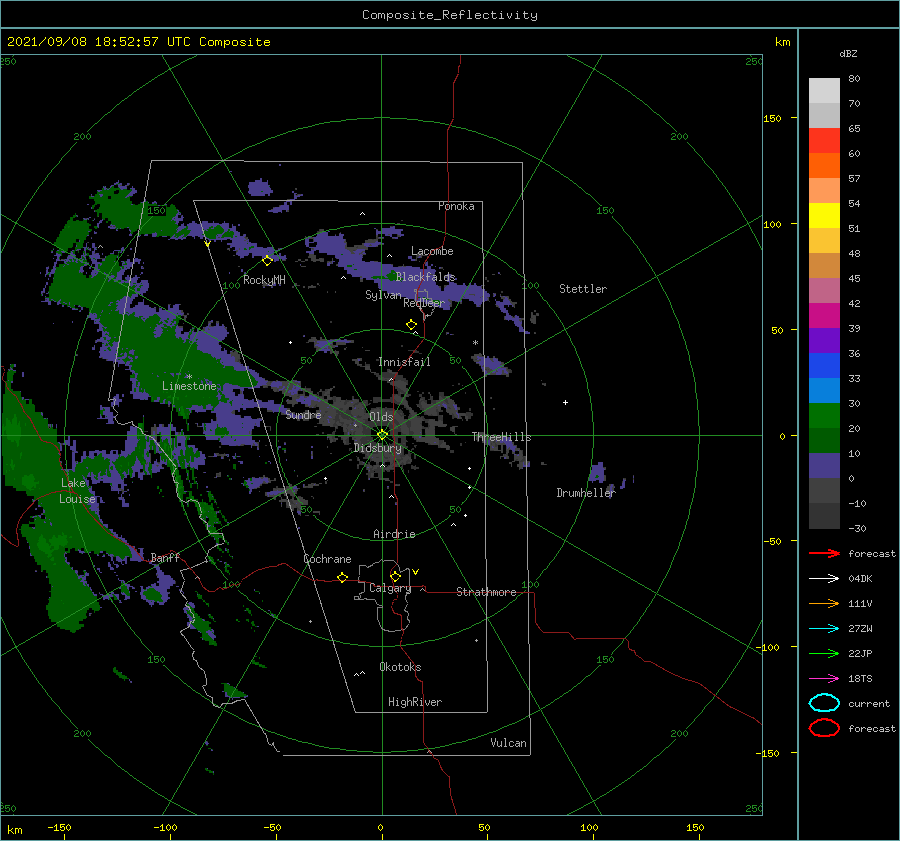Click the RedDeer label

point(424,303)
